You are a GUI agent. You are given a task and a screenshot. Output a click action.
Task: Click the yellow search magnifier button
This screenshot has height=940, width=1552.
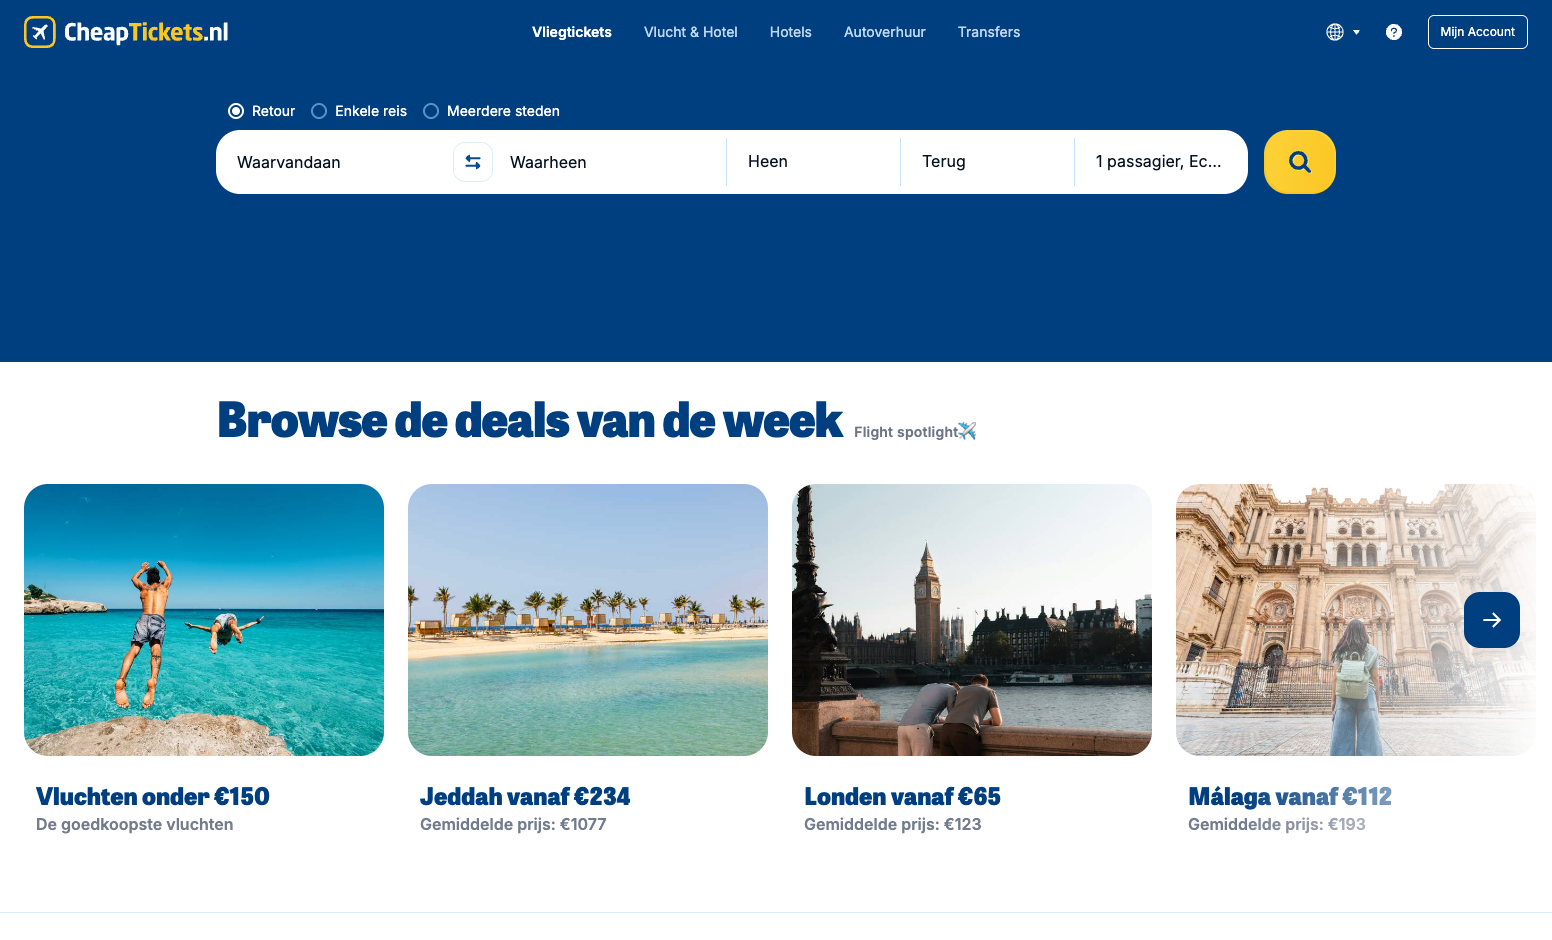(1299, 162)
